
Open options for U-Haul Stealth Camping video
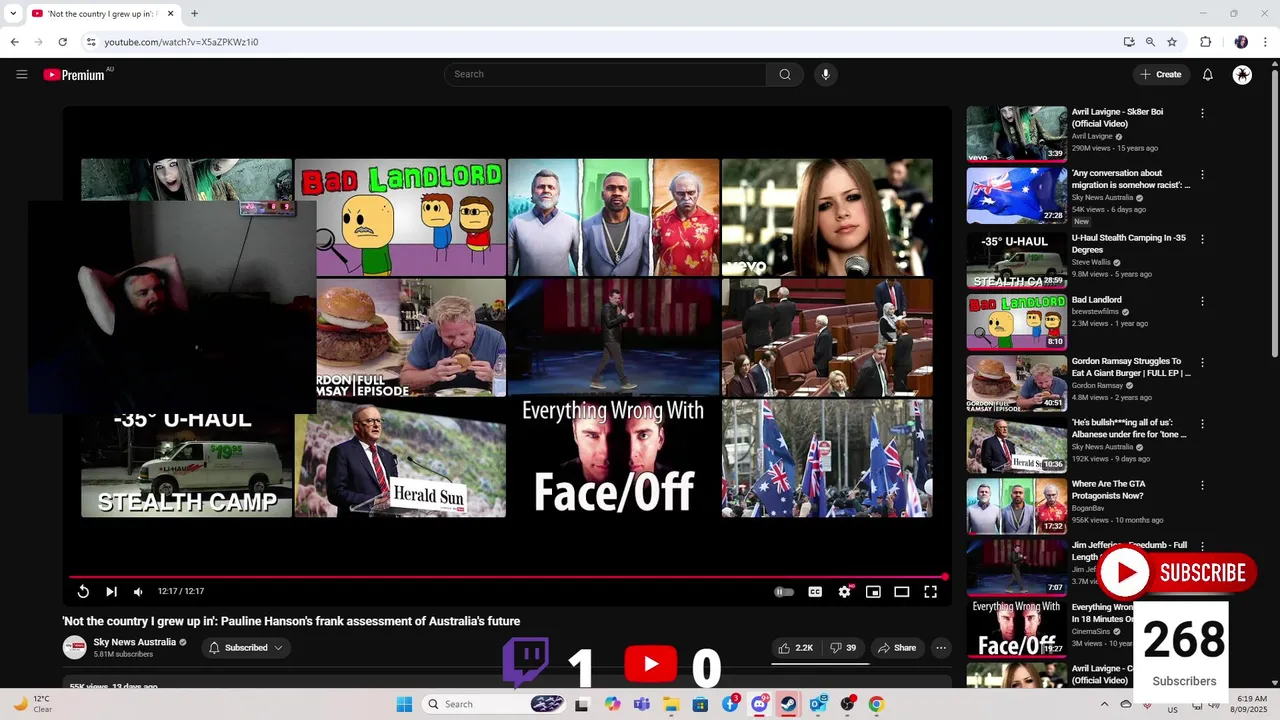(x=1202, y=239)
